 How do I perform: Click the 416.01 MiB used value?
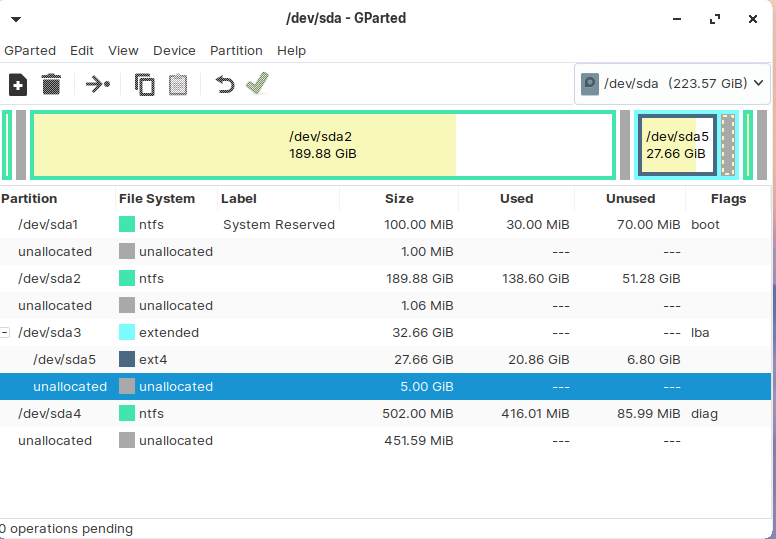click(x=535, y=413)
